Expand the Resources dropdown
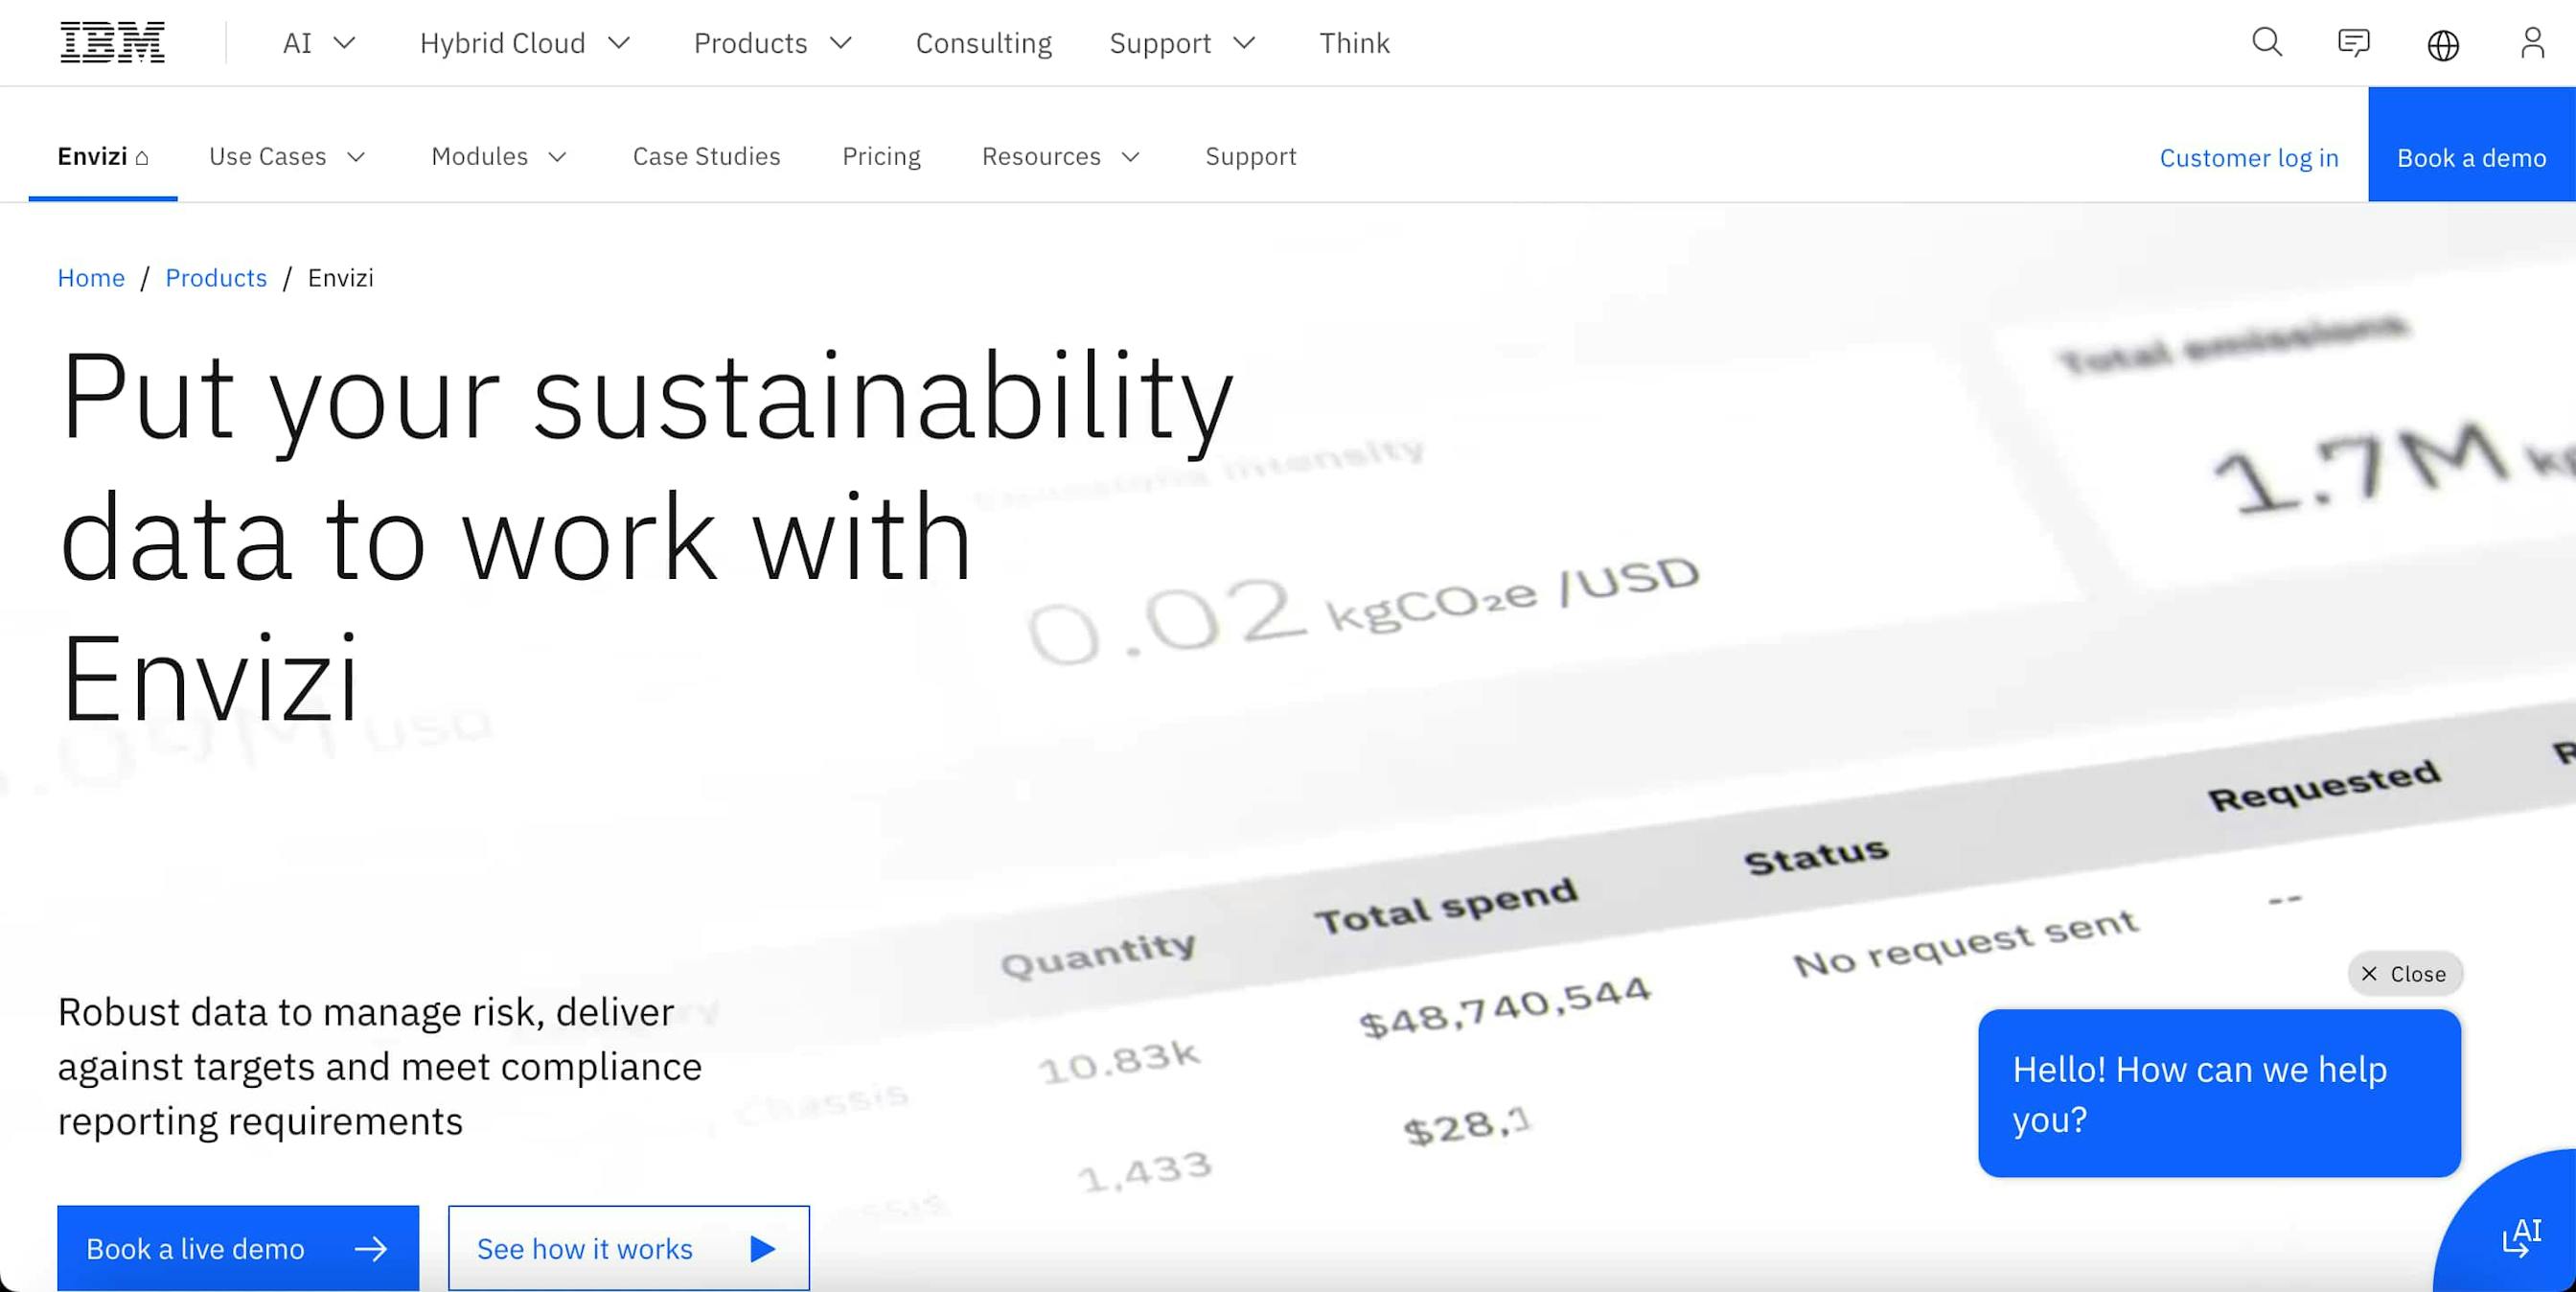This screenshot has height=1292, width=2576. coord(1059,156)
